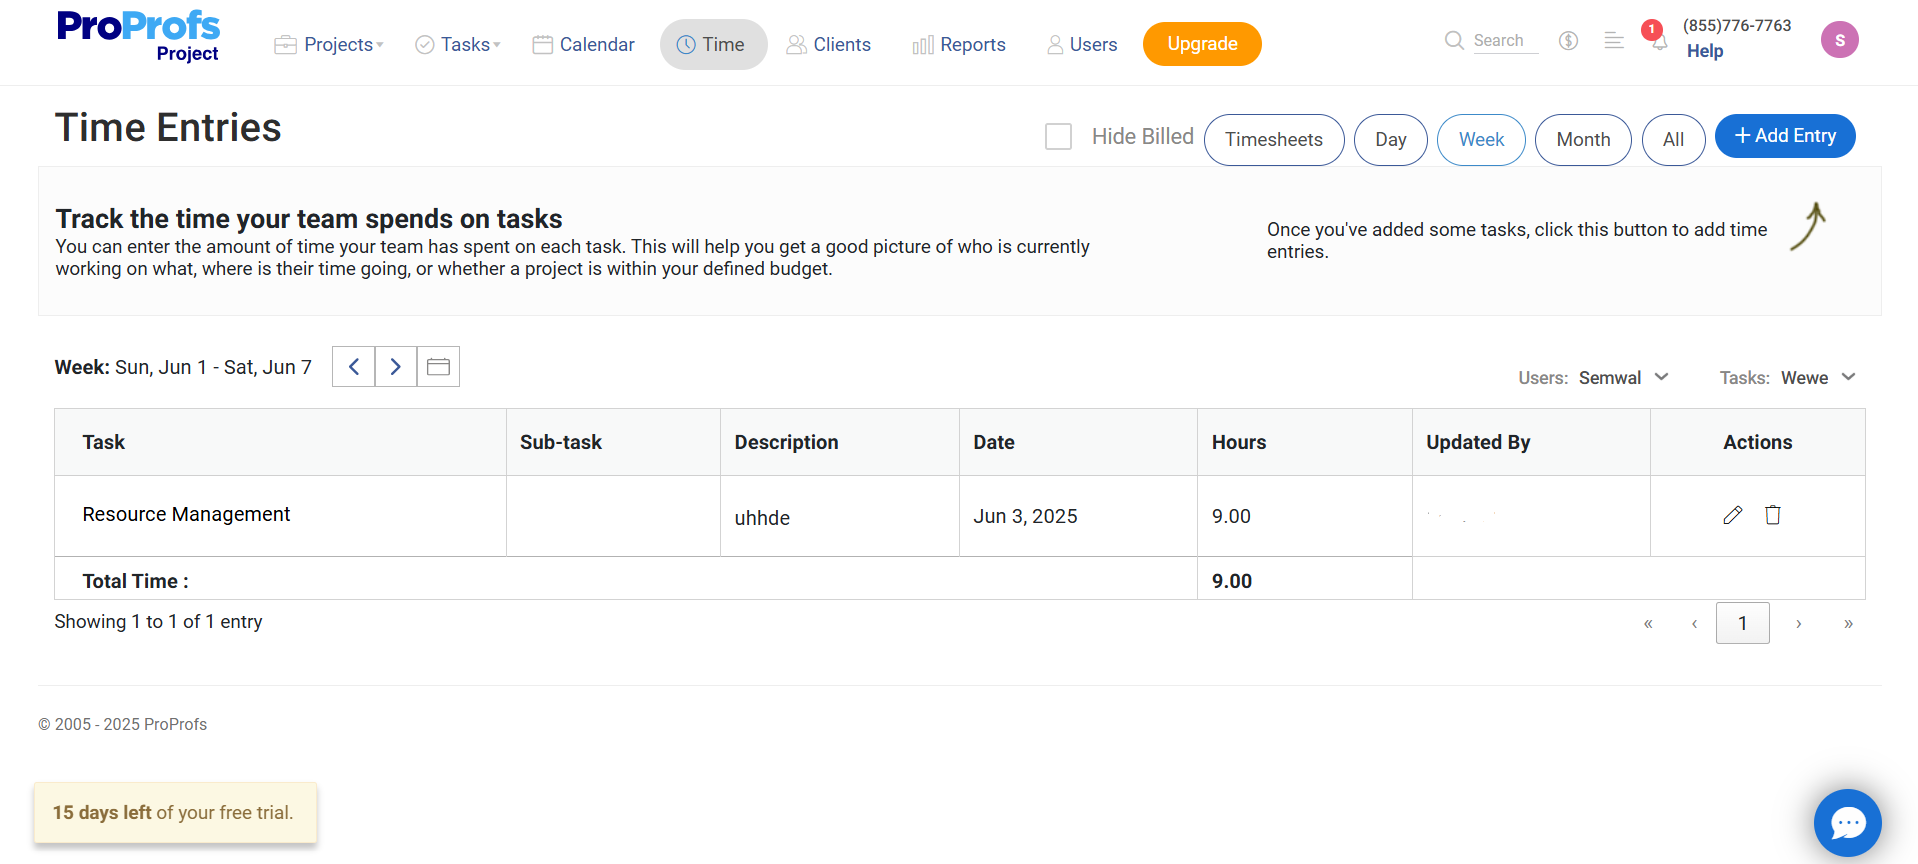1918x864 pixels.
Task: Open the week date picker calendar icon
Action: pos(438,367)
